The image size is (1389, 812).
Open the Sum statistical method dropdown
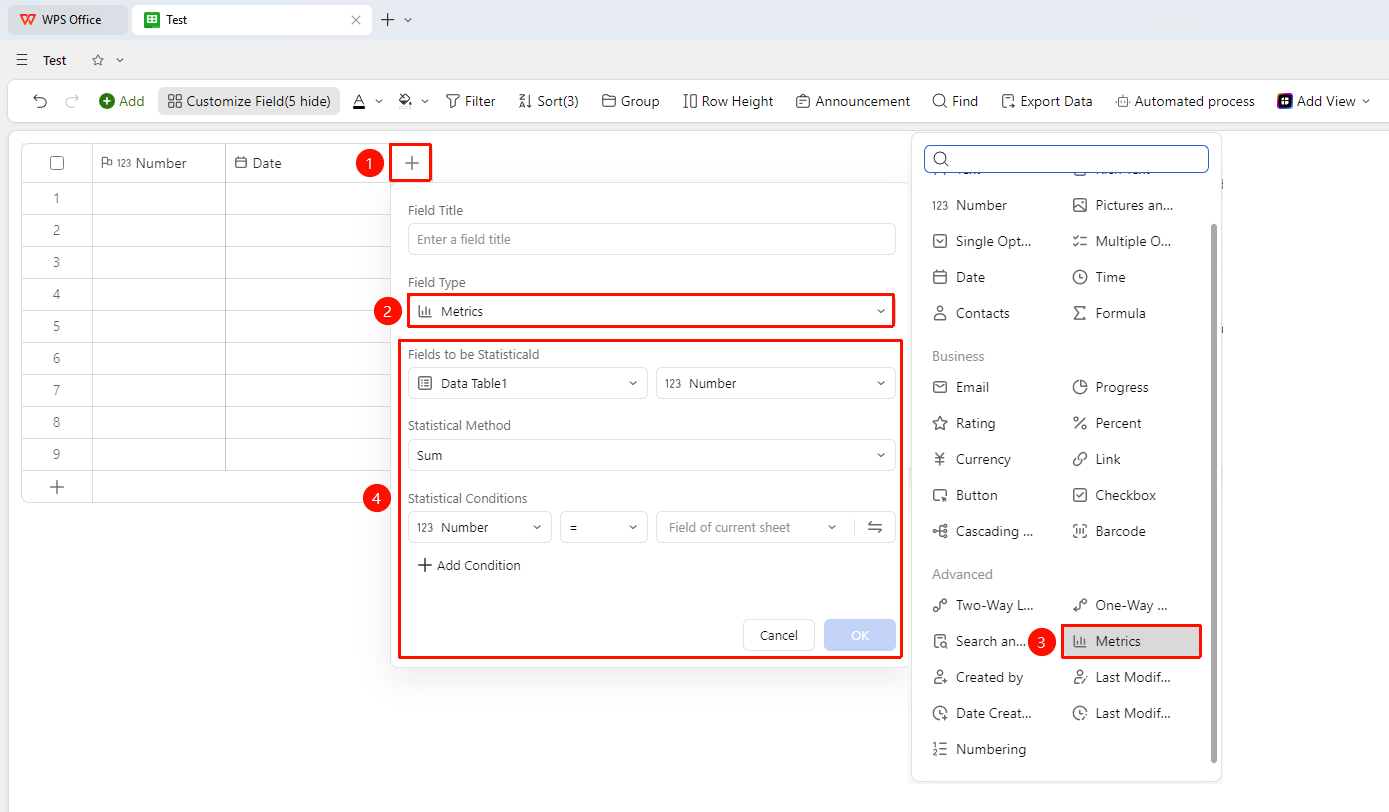coord(651,455)
